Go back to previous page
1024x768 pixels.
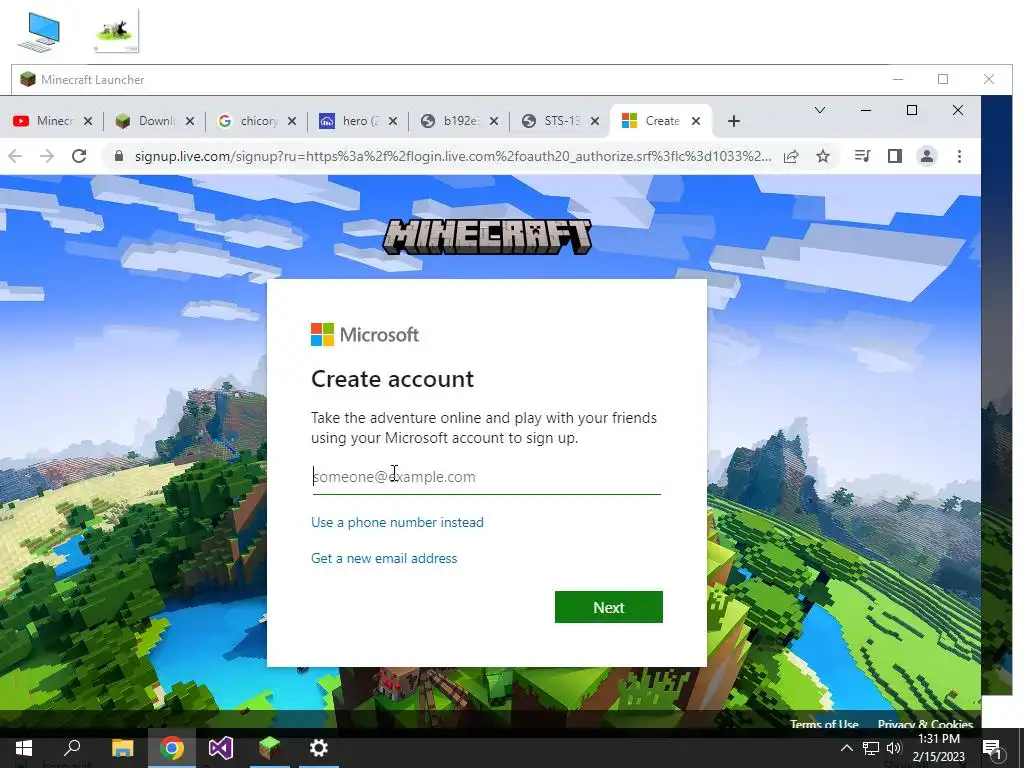[x=15, y=156]
